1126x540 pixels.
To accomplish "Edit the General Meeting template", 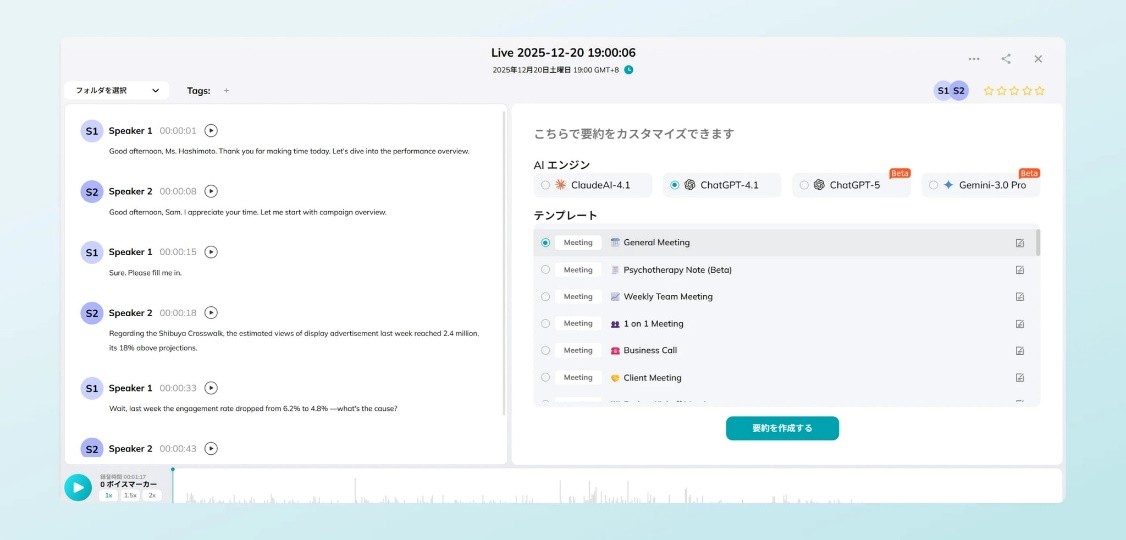I will pyautogui.click(x=1019, y=243).
